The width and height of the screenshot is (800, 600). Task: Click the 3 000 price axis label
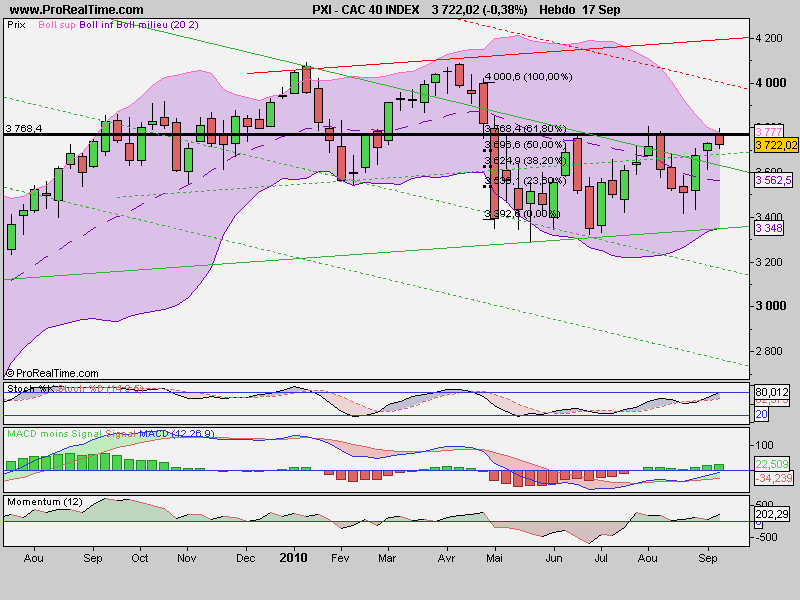click(x=770, y=306)
